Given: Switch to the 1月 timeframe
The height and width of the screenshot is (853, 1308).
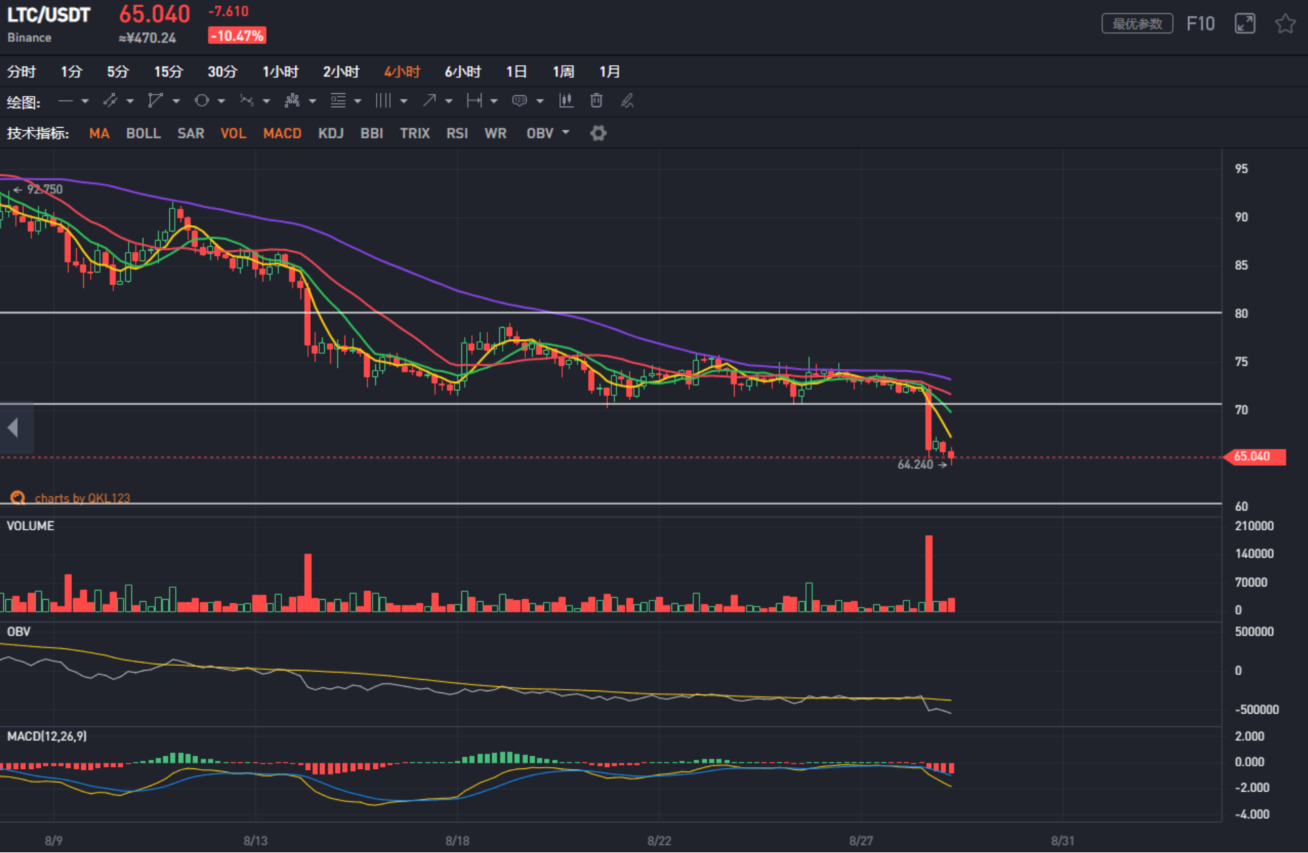Looking at the screenshot, I should [610, 72].
